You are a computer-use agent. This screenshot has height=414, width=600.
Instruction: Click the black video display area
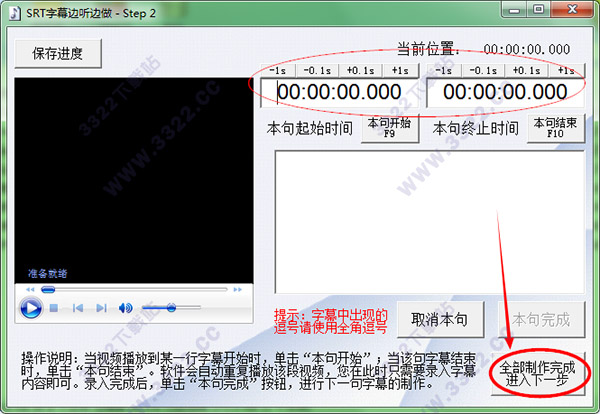[x=134, y=181]
